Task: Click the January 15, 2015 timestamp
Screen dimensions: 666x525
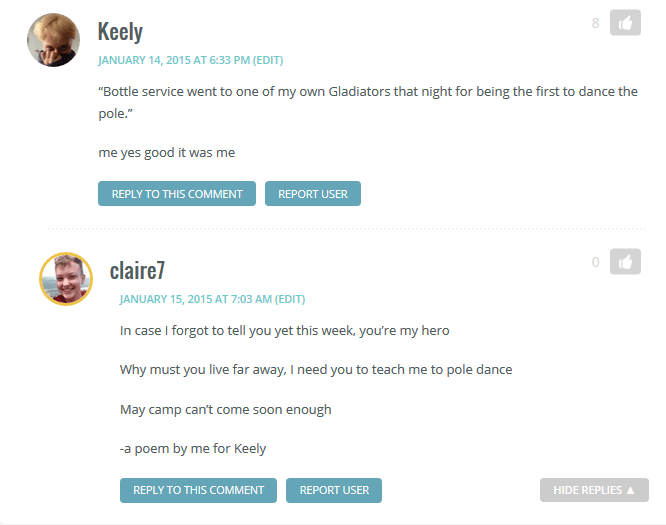Action: (x=195, y=299)
